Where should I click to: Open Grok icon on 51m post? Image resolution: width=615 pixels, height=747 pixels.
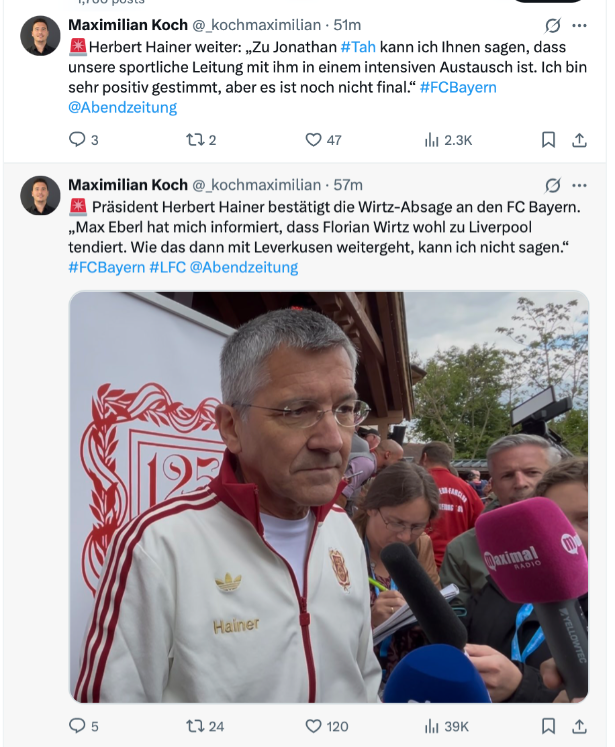pos(553,25)
